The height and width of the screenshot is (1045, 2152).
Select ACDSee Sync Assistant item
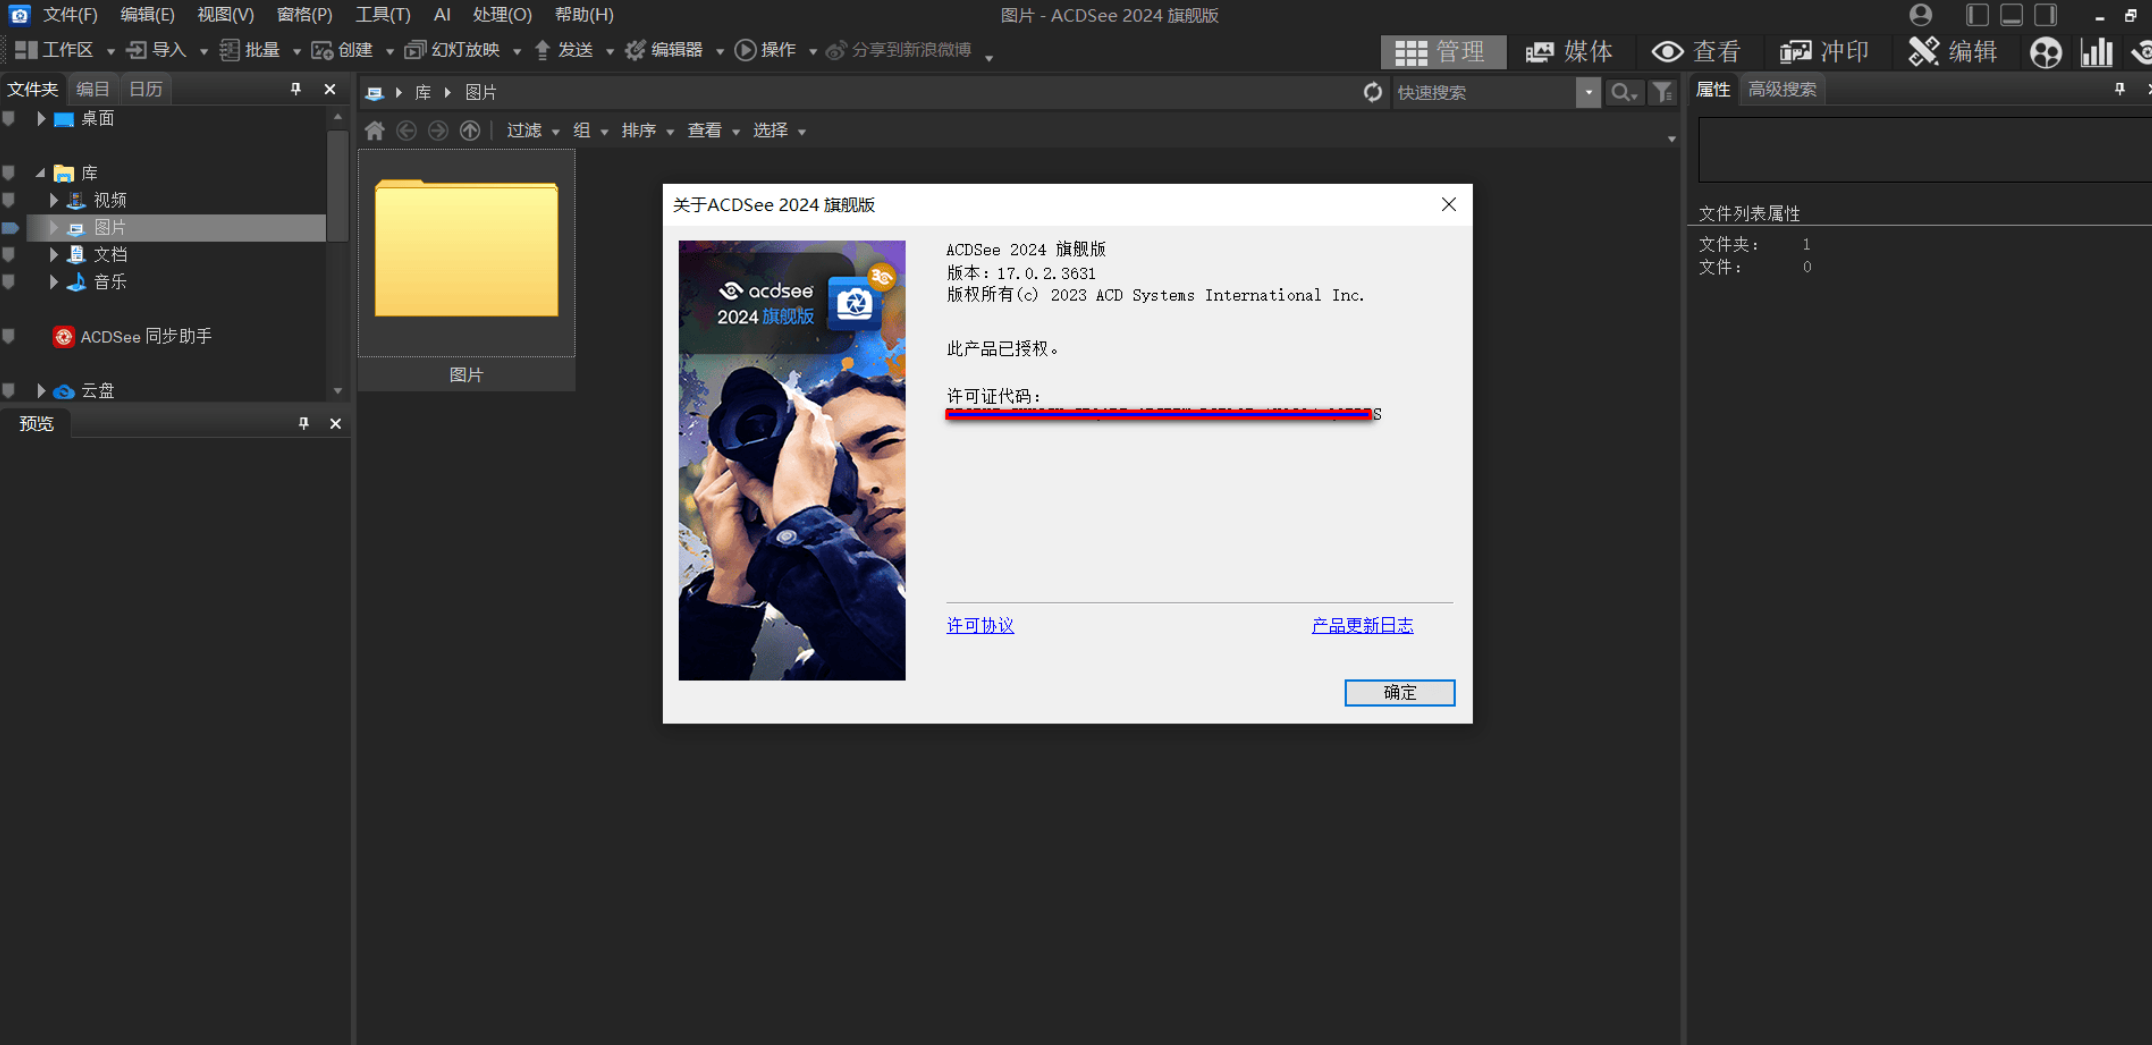133,336
